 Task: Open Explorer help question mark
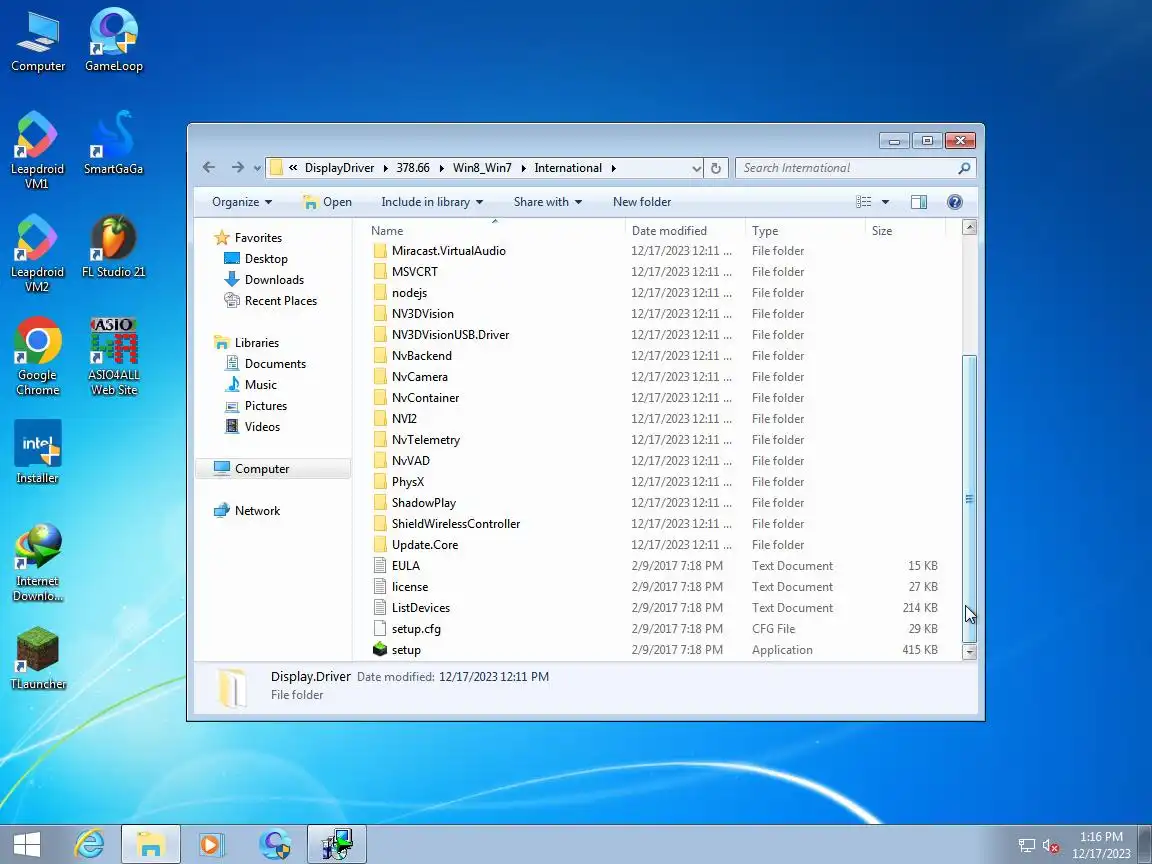pyautogui.click(x=954, y=202)
